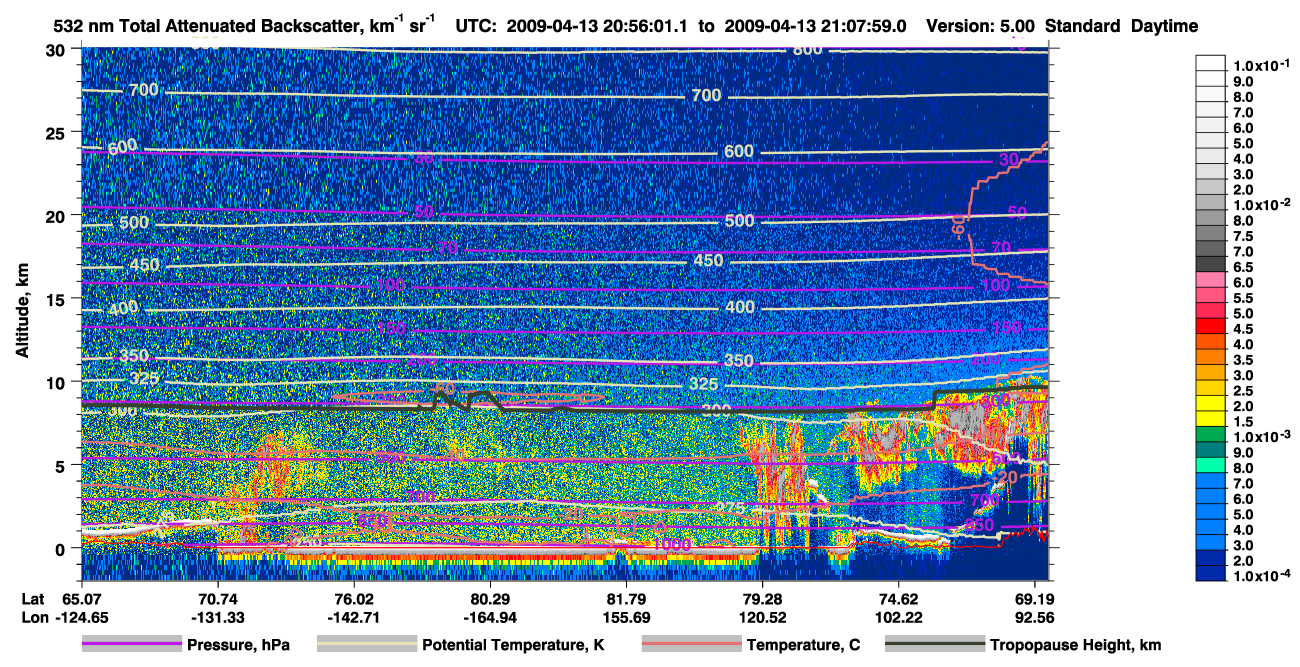Click the longitude value -142.71
This screenshot has height=667, width=1300.
click(x=353, y=617)
